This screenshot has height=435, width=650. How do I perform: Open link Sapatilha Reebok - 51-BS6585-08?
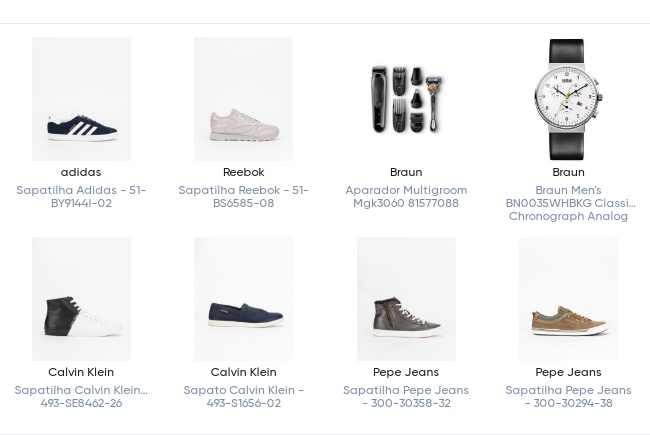243,197
